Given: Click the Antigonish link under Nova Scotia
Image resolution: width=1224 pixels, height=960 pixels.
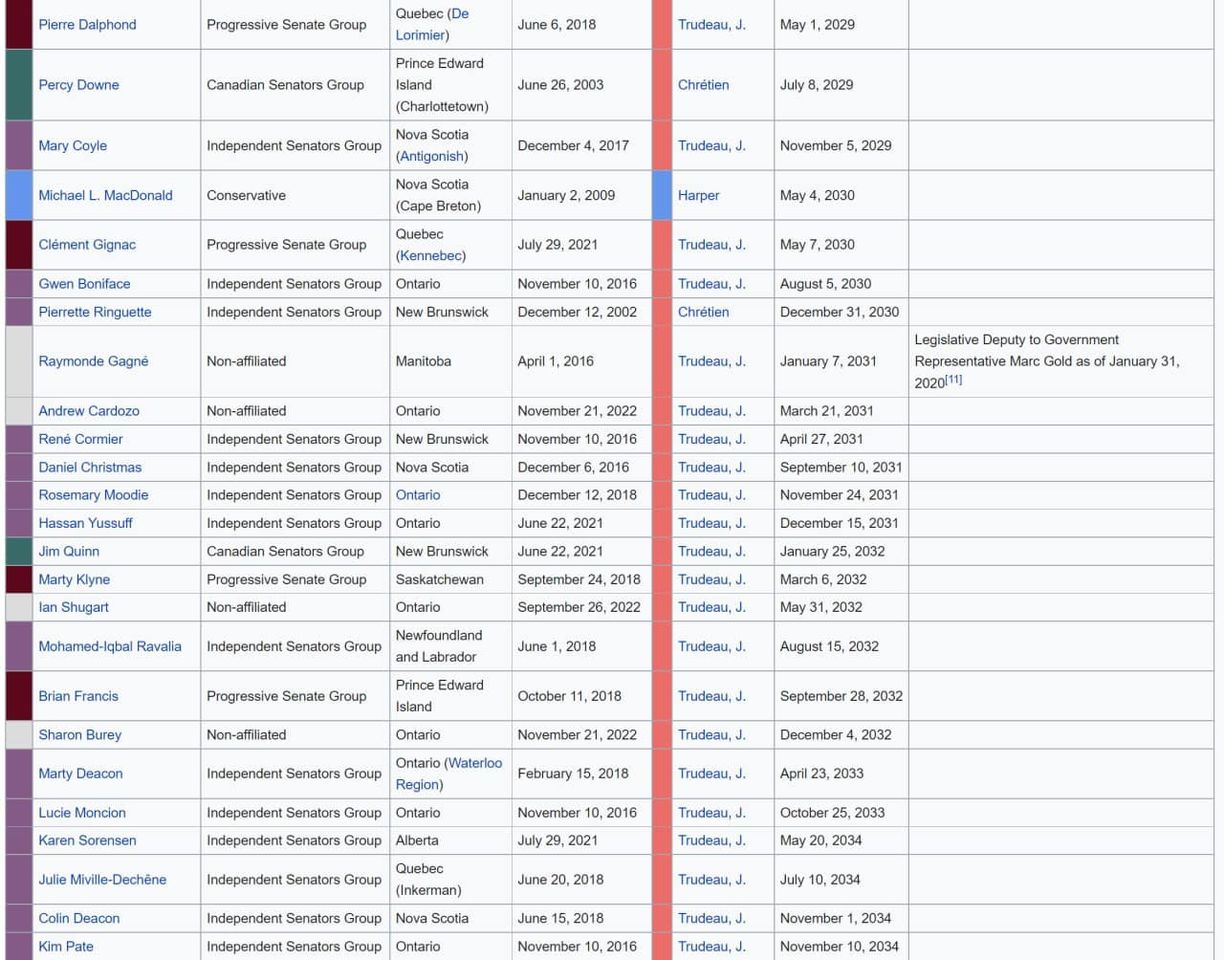Looking at the screenshot, I should [430, 156].
